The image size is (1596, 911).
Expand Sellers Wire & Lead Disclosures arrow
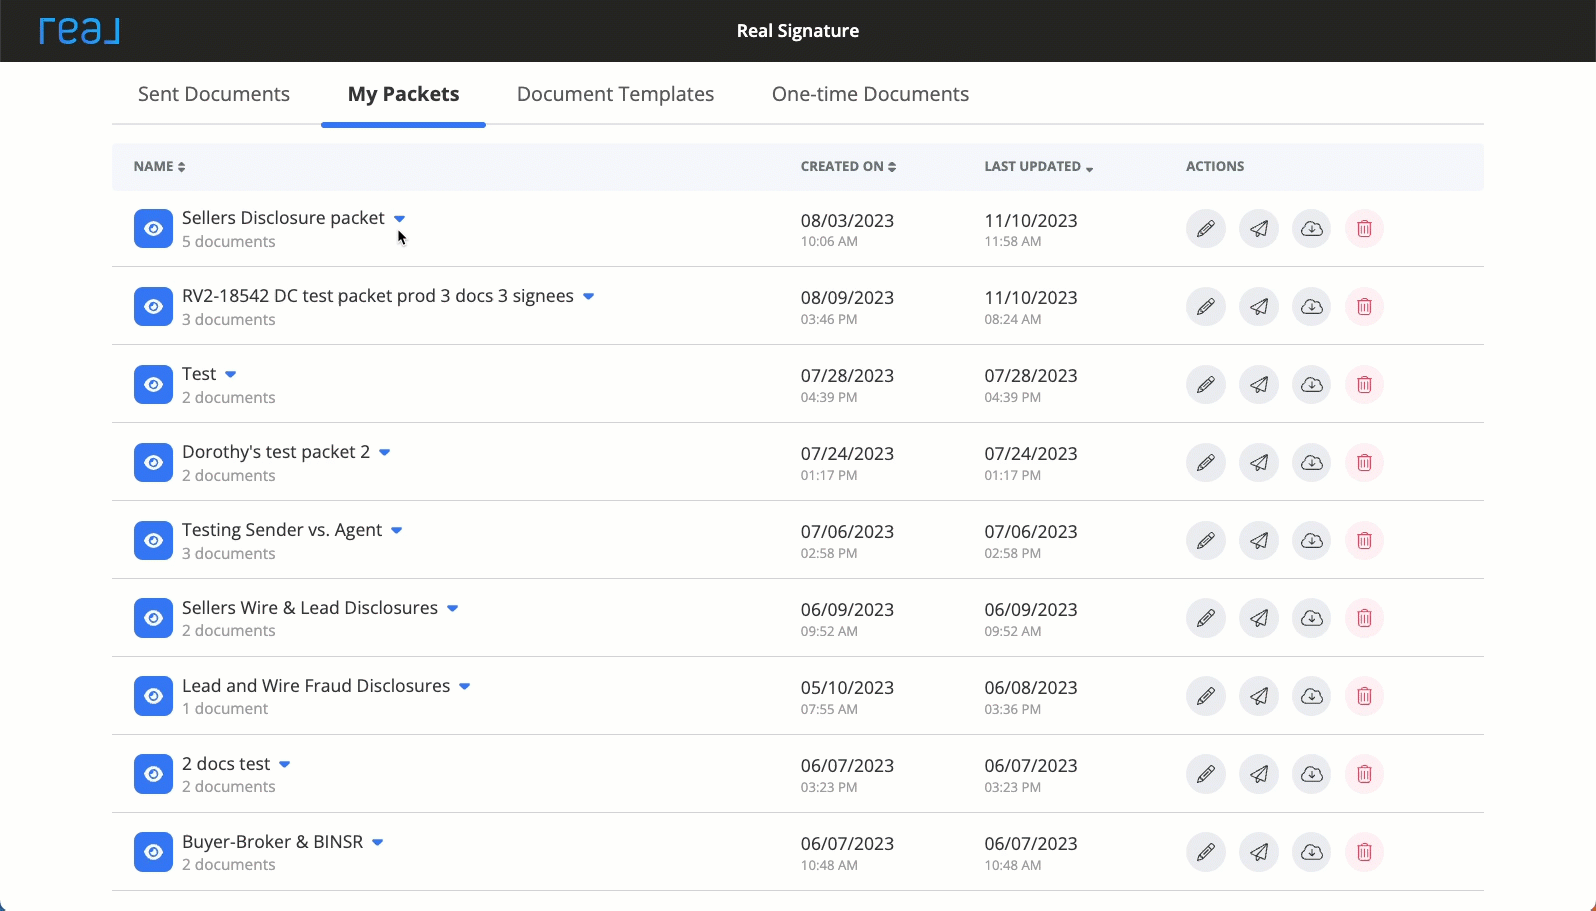(x=453, y=609)
